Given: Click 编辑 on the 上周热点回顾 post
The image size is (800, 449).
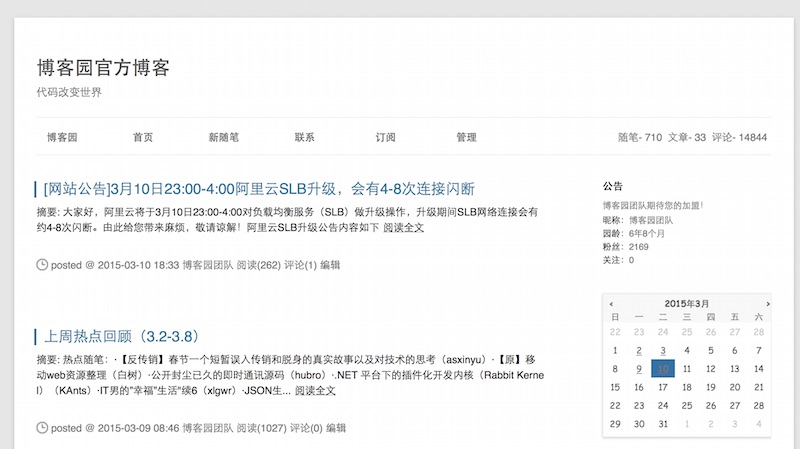Looking at the screenshot, I should pyautogui.click(x=335, y=428).
